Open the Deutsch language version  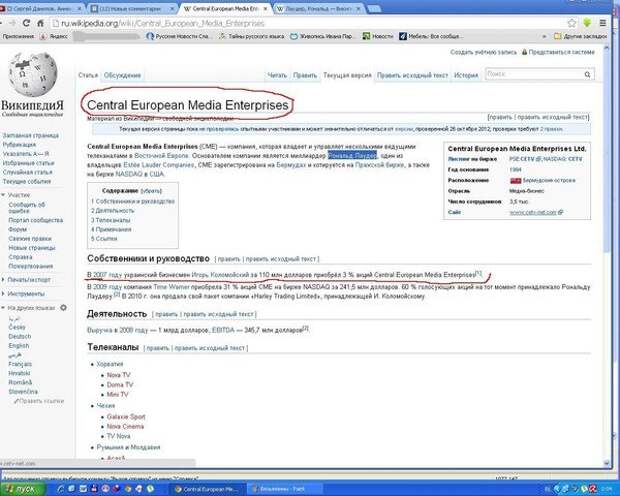click(x=20, y=336)
